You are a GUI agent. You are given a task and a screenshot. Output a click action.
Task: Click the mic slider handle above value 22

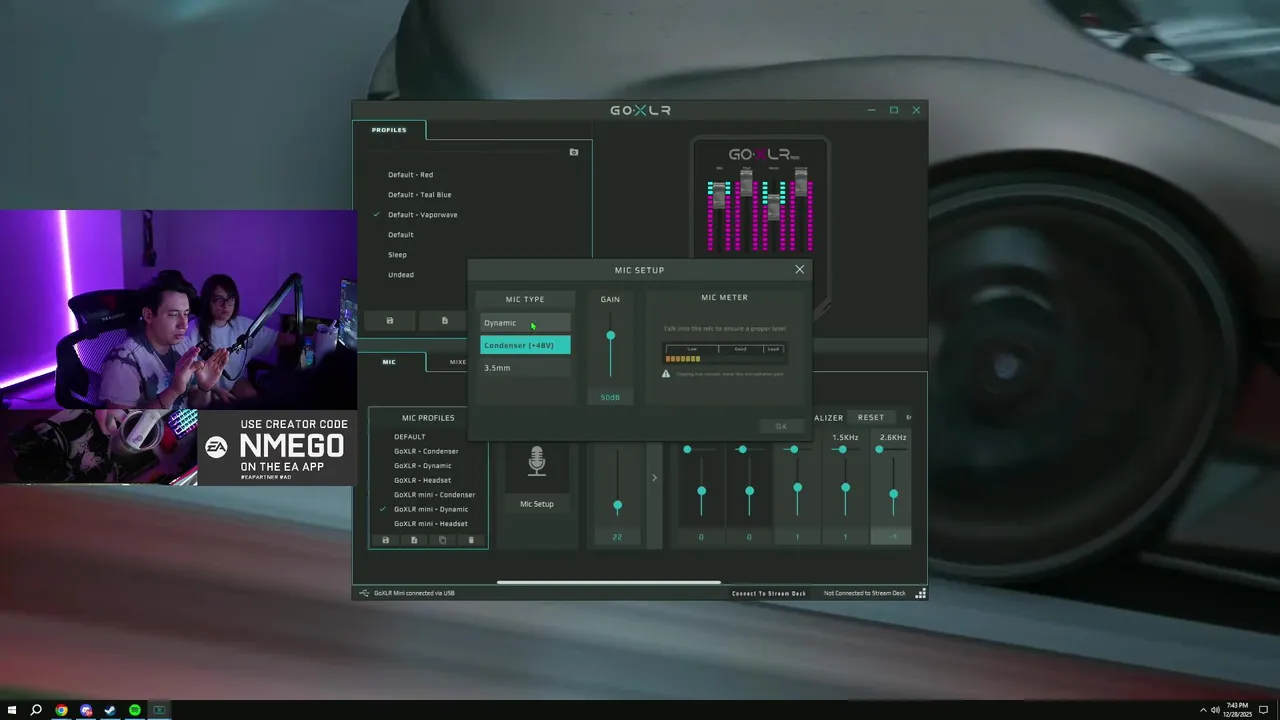coord(617,506)
